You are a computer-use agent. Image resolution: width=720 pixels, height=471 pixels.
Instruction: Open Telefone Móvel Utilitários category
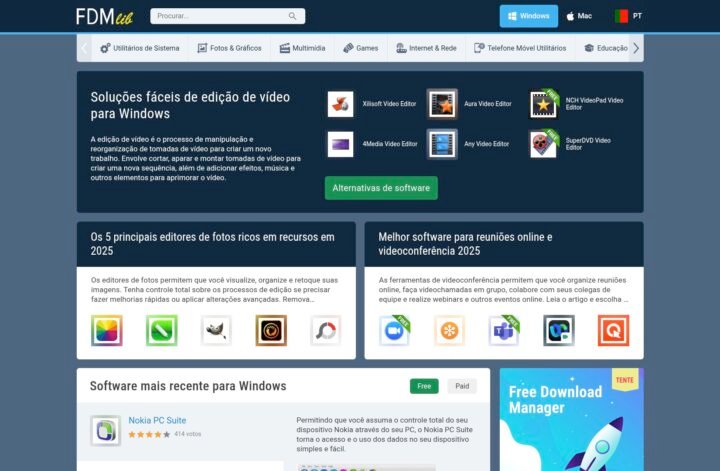point(520,48)
